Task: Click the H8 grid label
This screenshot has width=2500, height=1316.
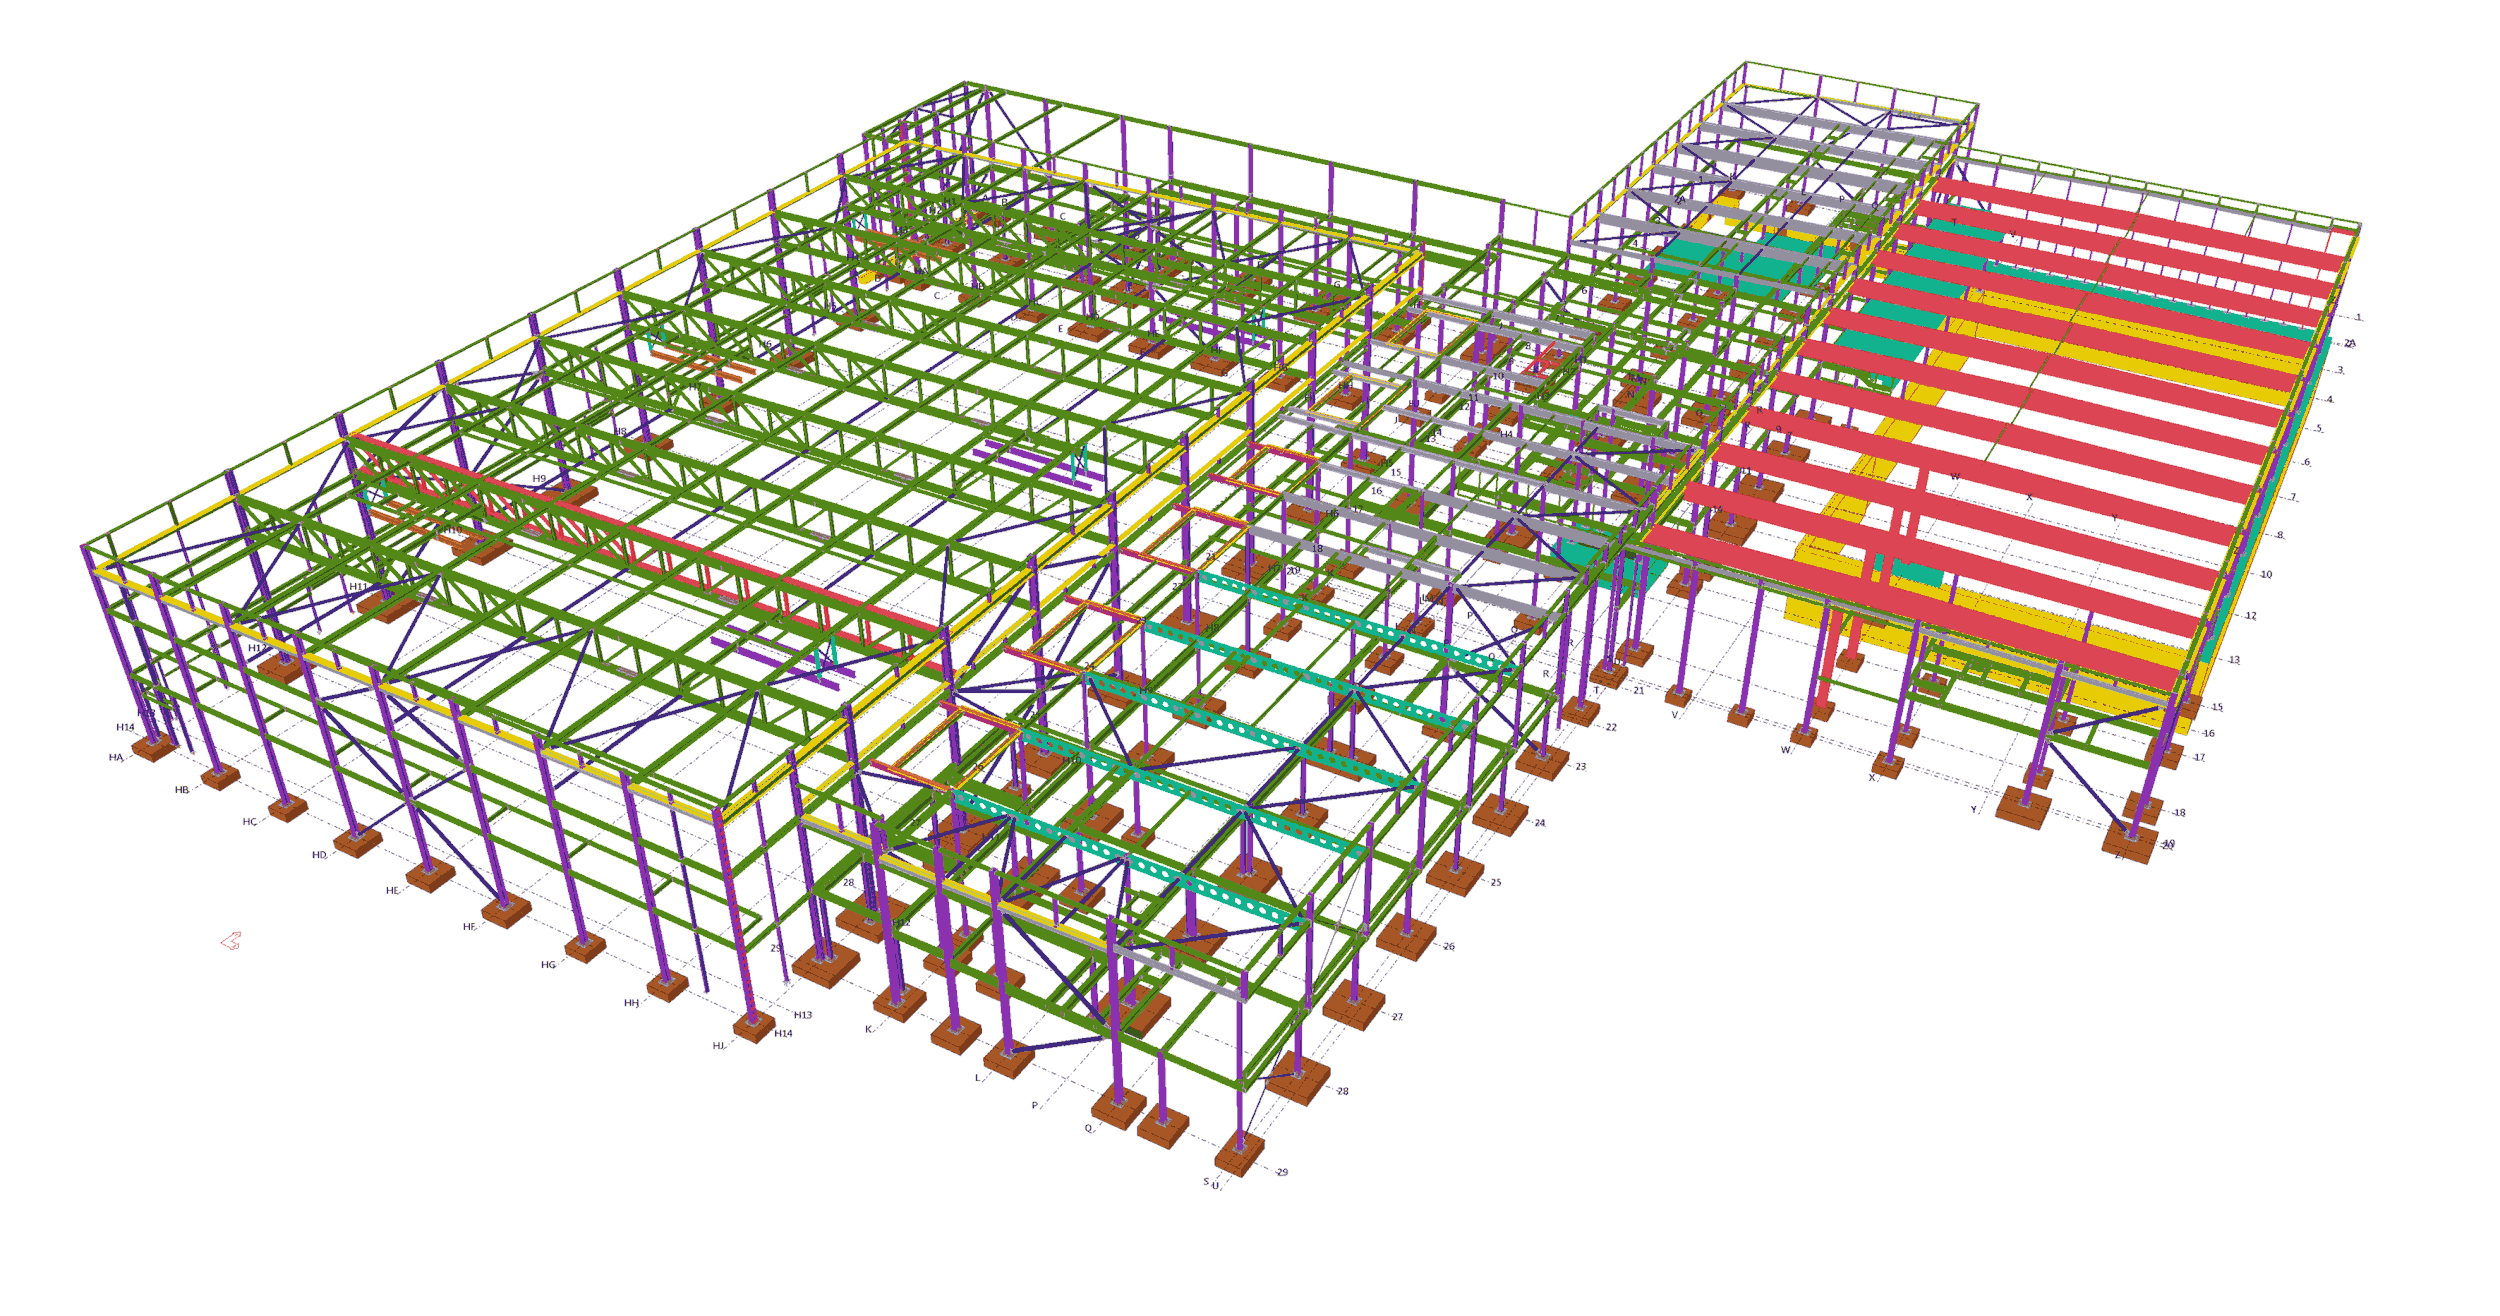Action: [x=620, y=432]
